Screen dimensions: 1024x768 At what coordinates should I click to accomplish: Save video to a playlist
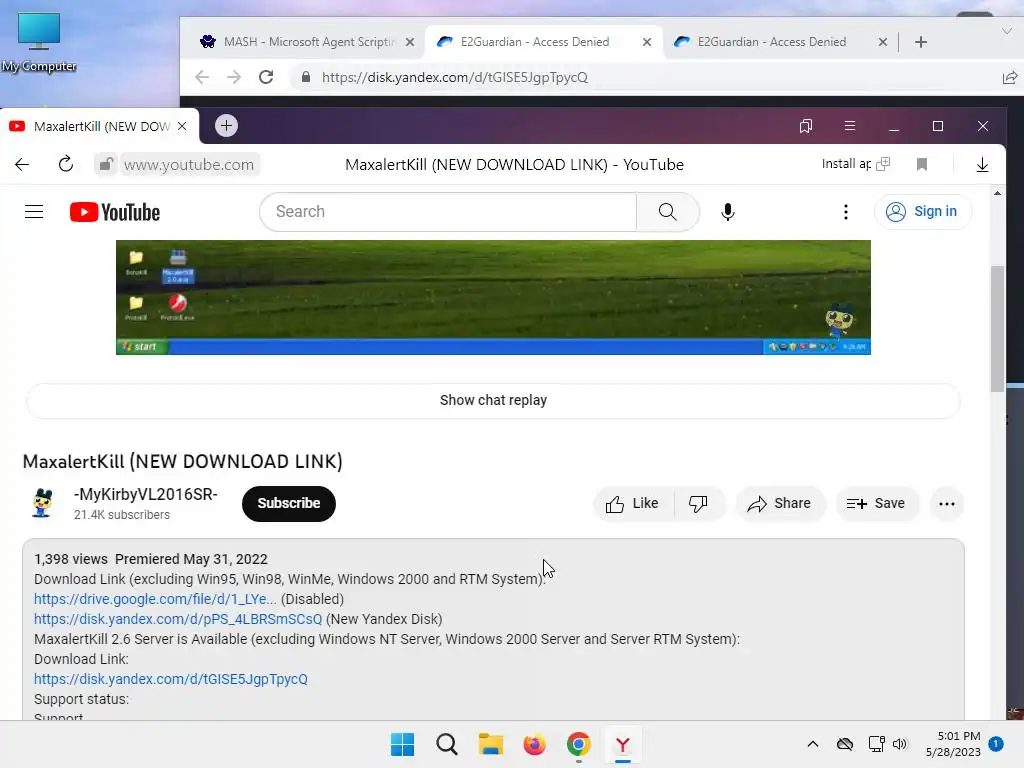[876, 504]
